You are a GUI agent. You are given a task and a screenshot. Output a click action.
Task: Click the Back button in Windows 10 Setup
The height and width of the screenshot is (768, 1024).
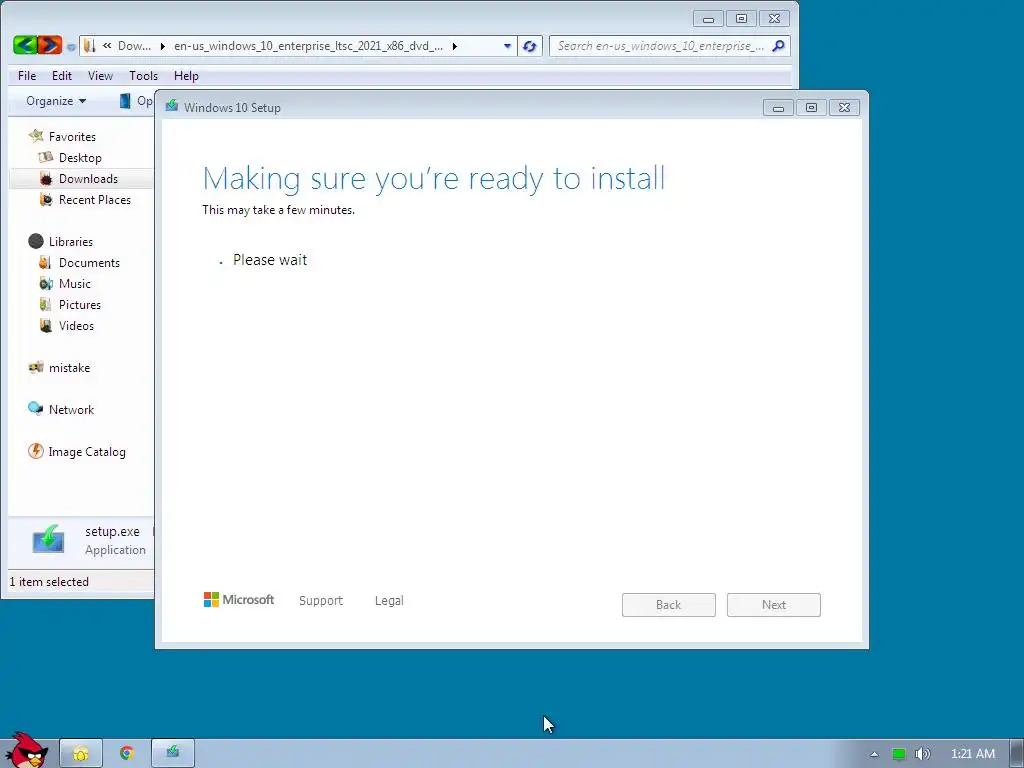tap(669, 605)
